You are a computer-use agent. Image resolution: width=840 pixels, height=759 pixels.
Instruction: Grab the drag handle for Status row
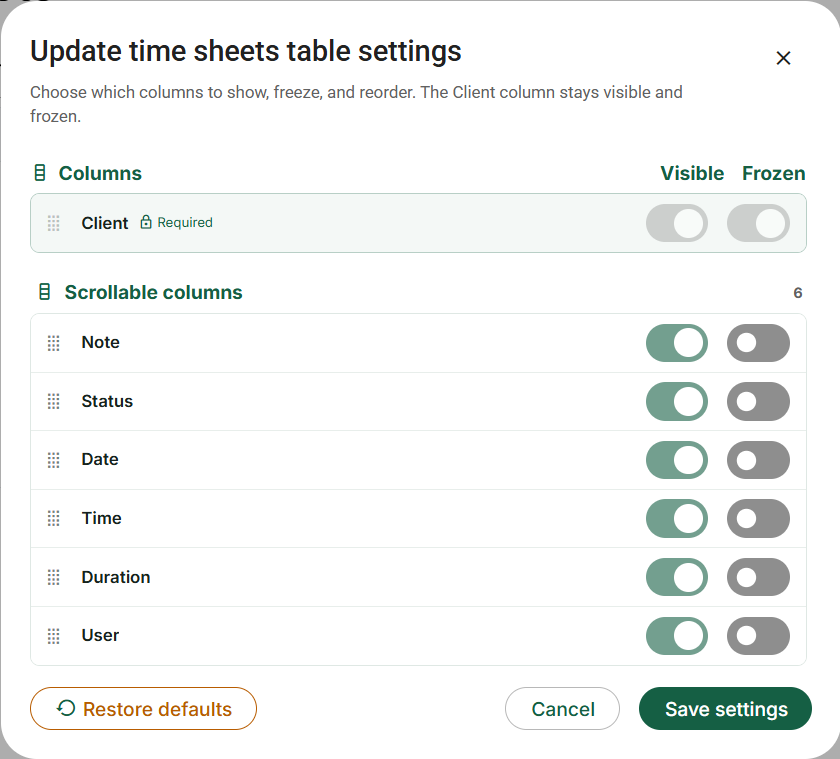point(54,401)
